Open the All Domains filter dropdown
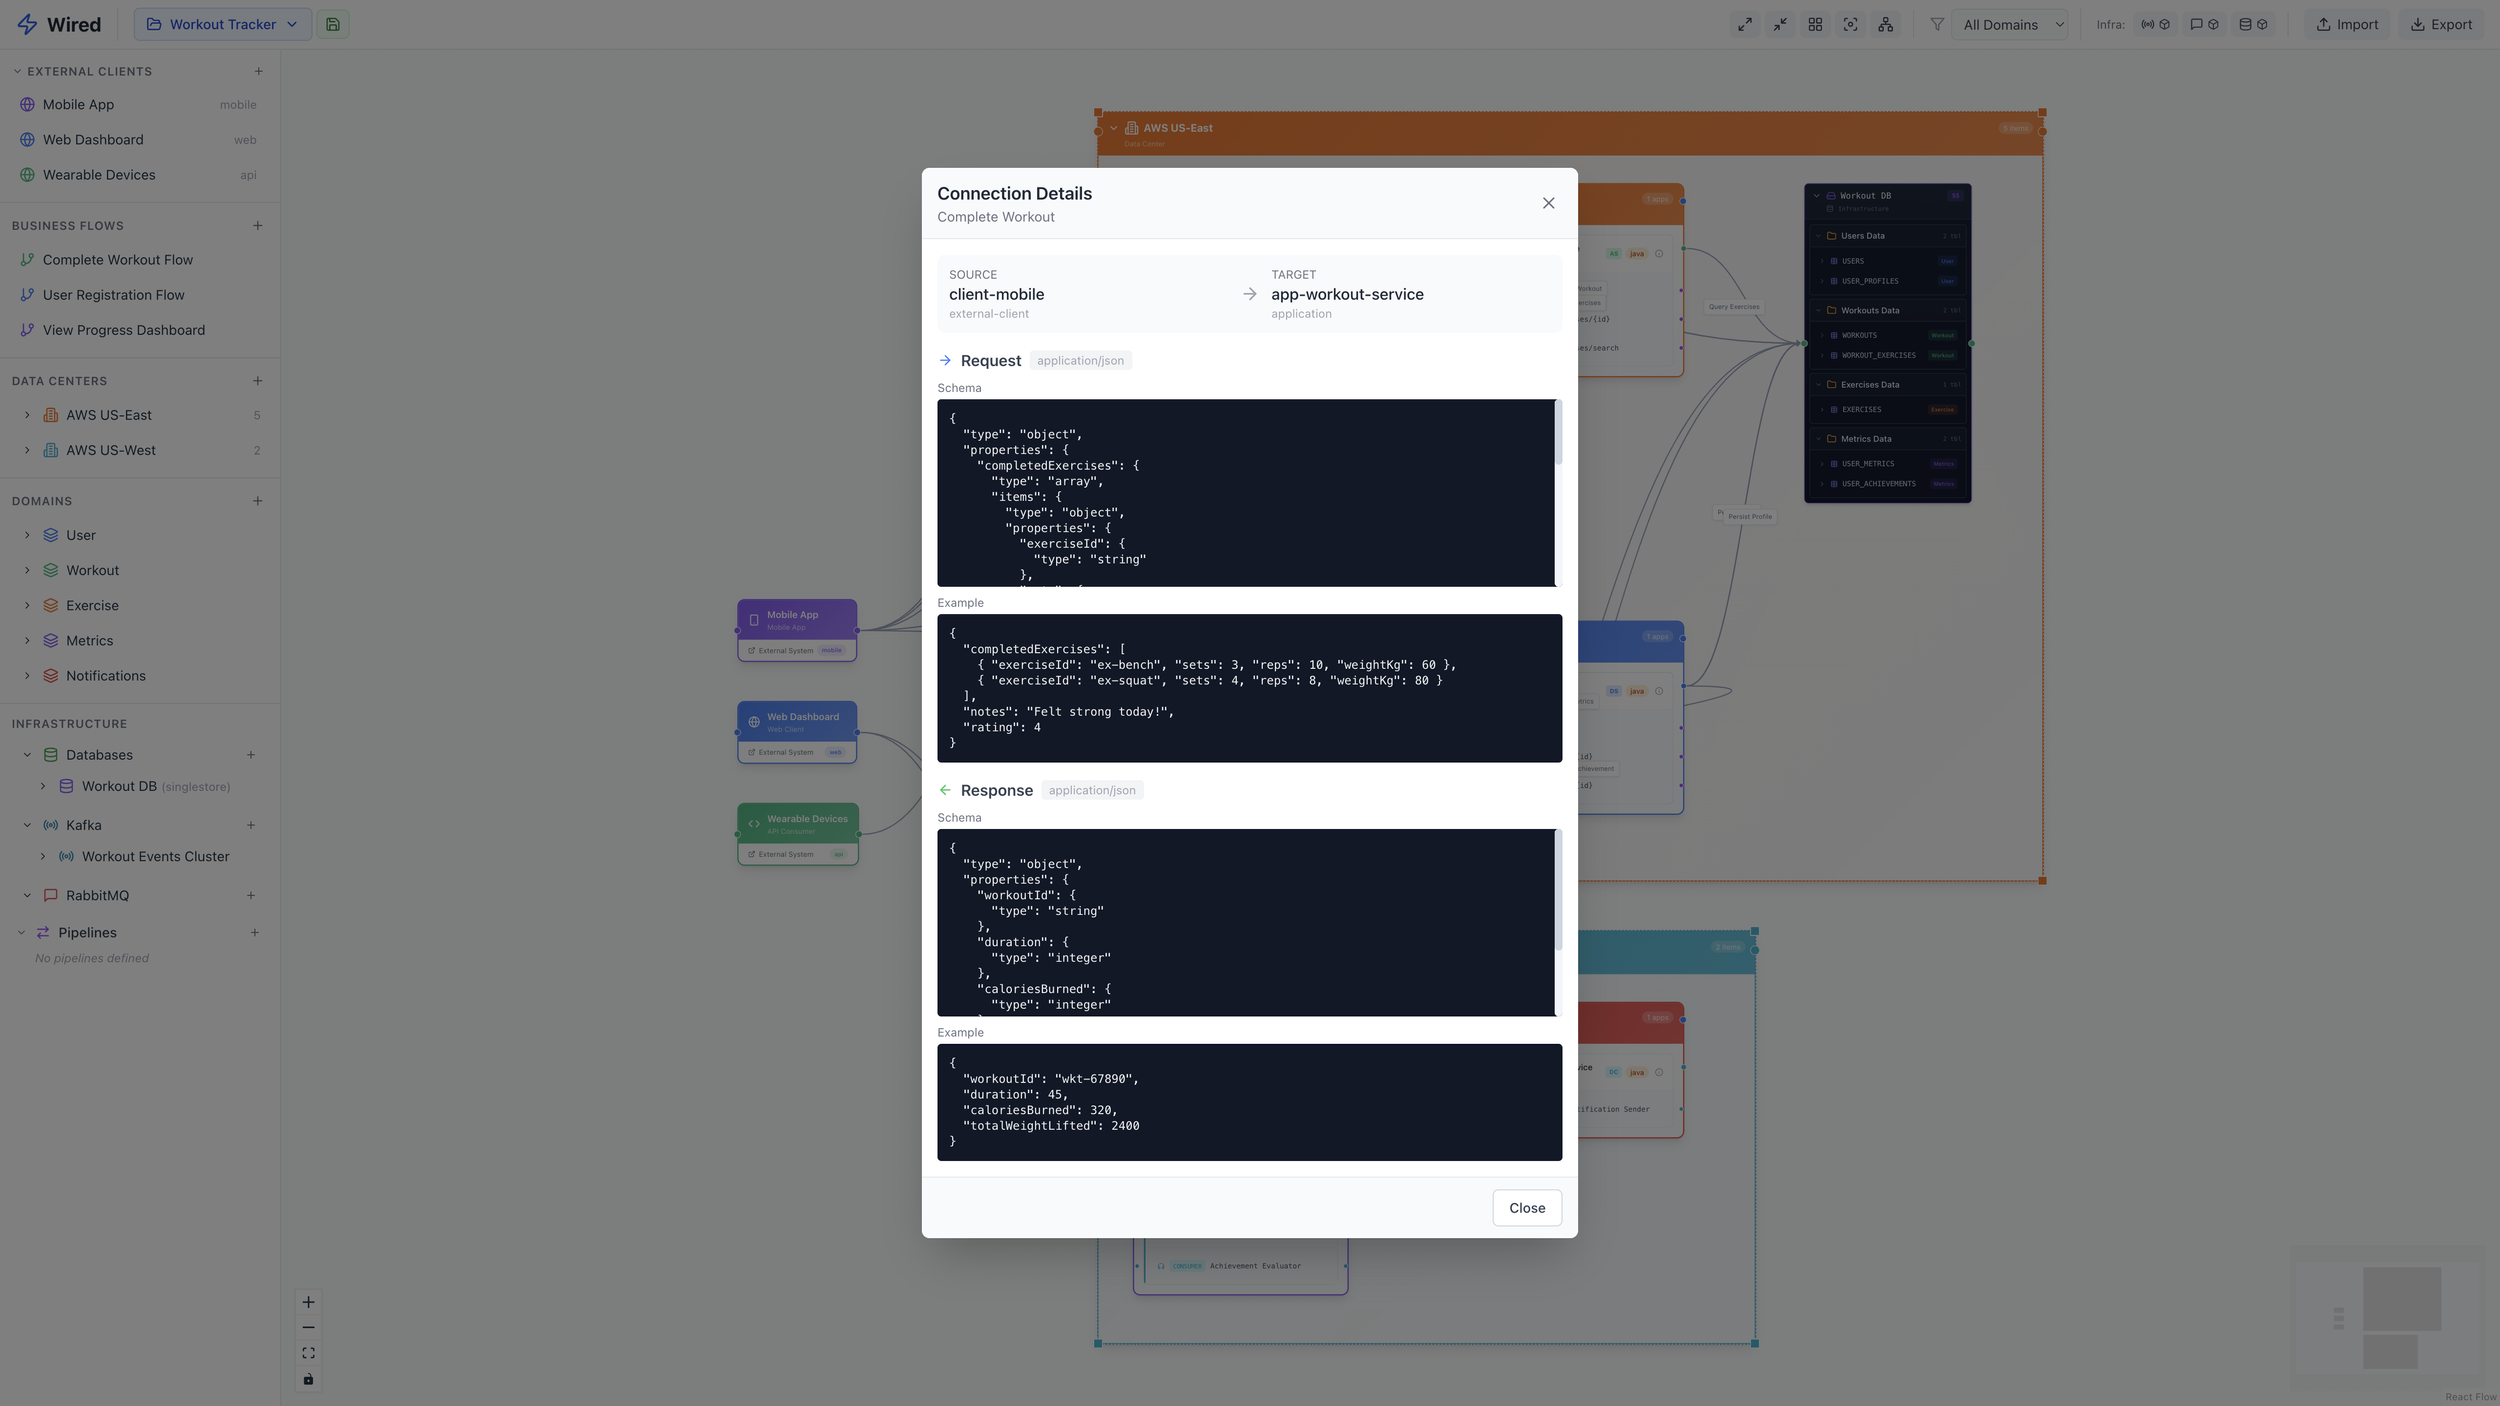Screen dimensions: 2500x1406 pyautogui.click(x=2010, y=24)
